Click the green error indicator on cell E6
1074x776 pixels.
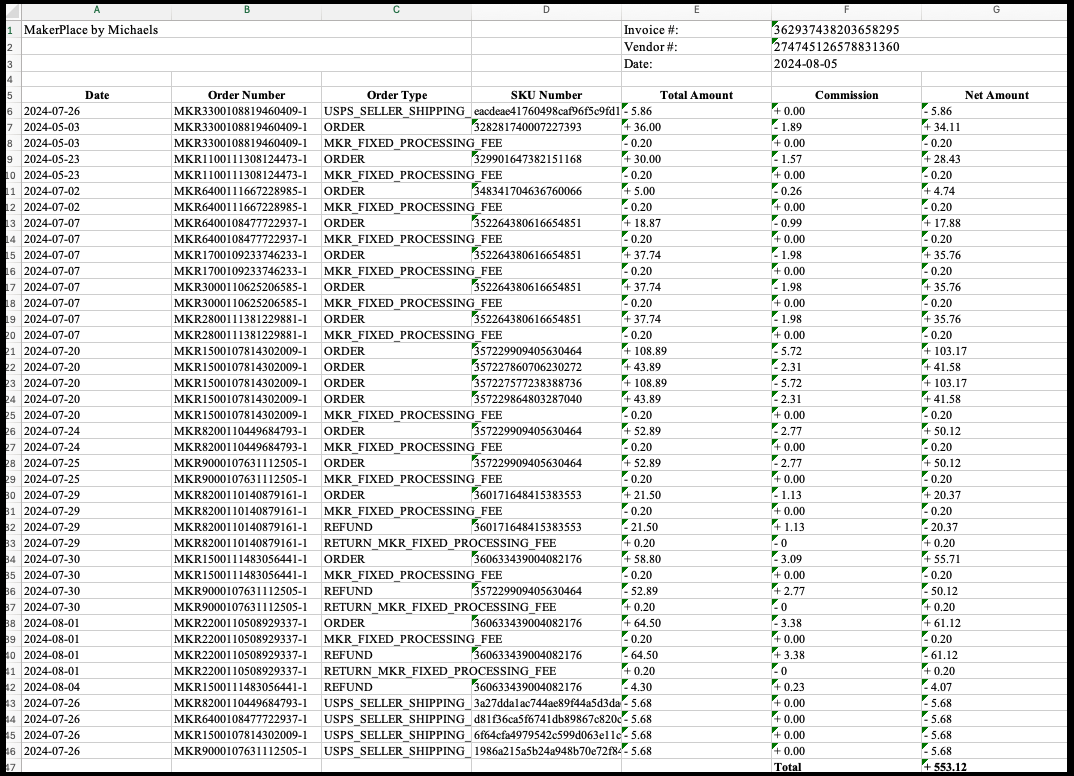pos(622,105)
